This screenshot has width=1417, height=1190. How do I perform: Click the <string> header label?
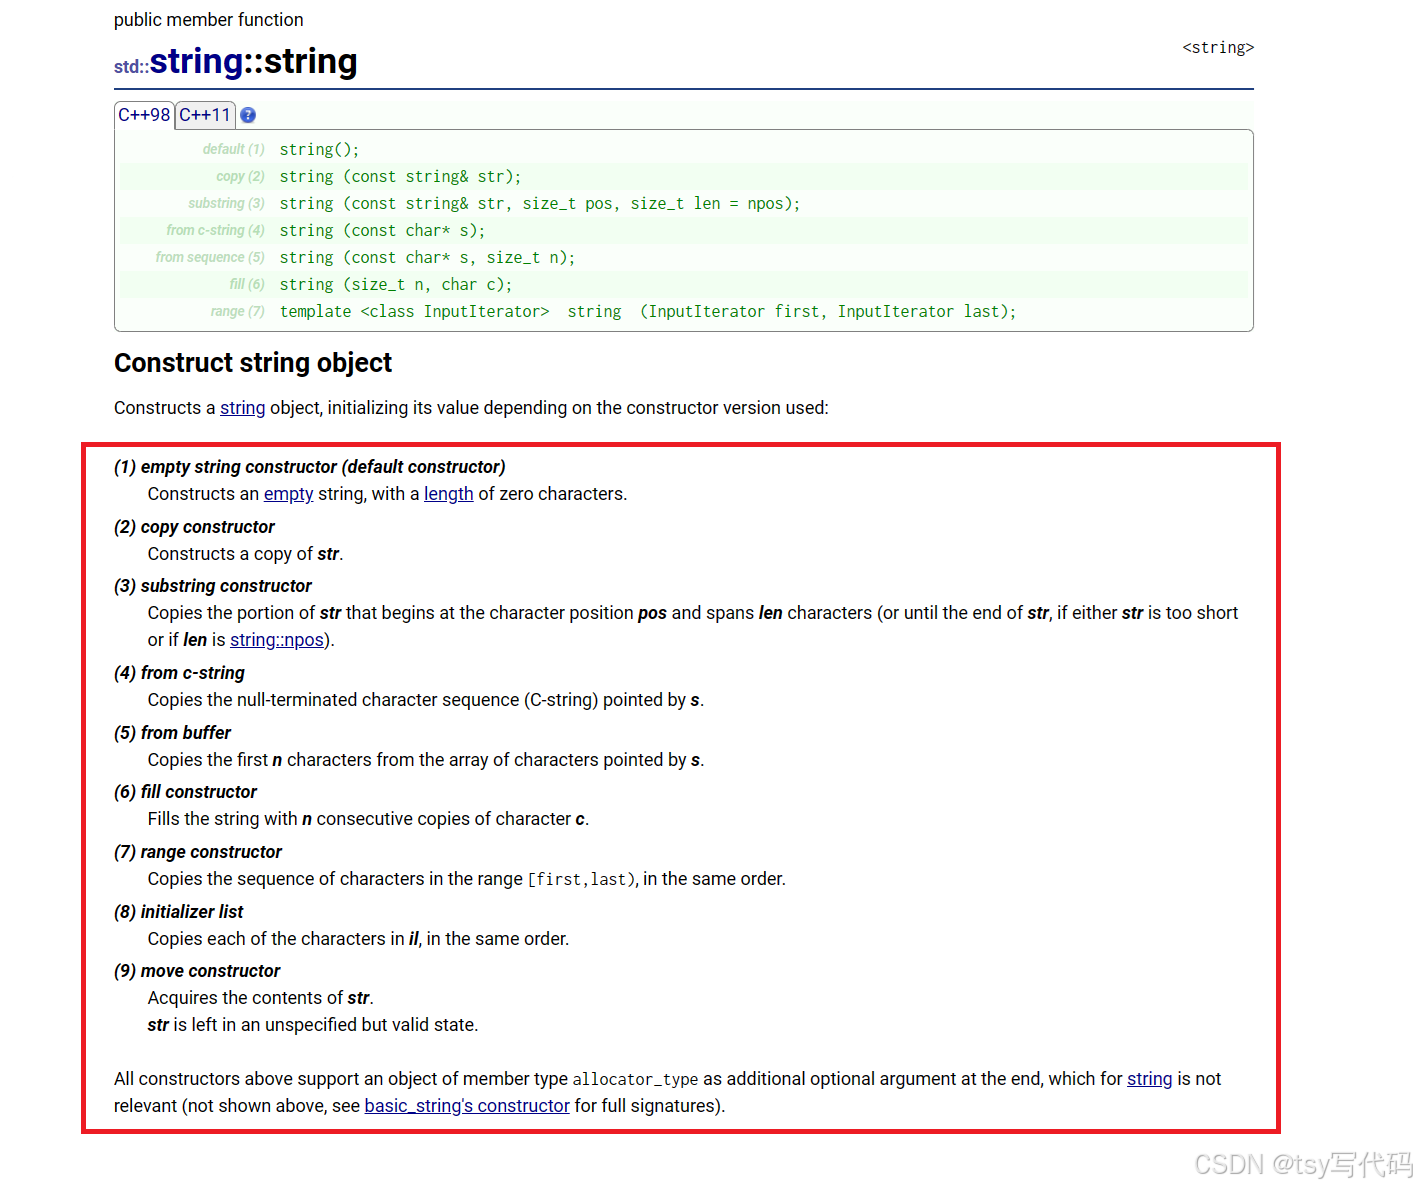pyautogui.click(x=1218, y=48)
